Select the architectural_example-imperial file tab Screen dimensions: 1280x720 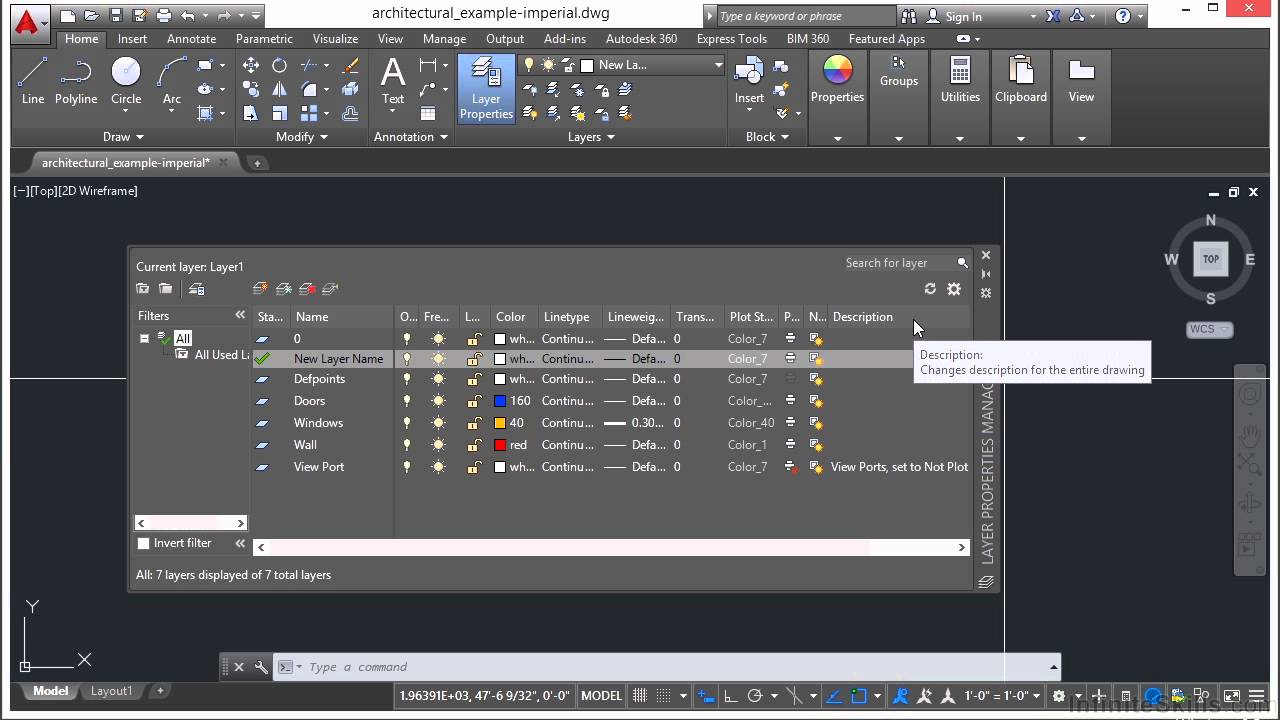point(126,163)
